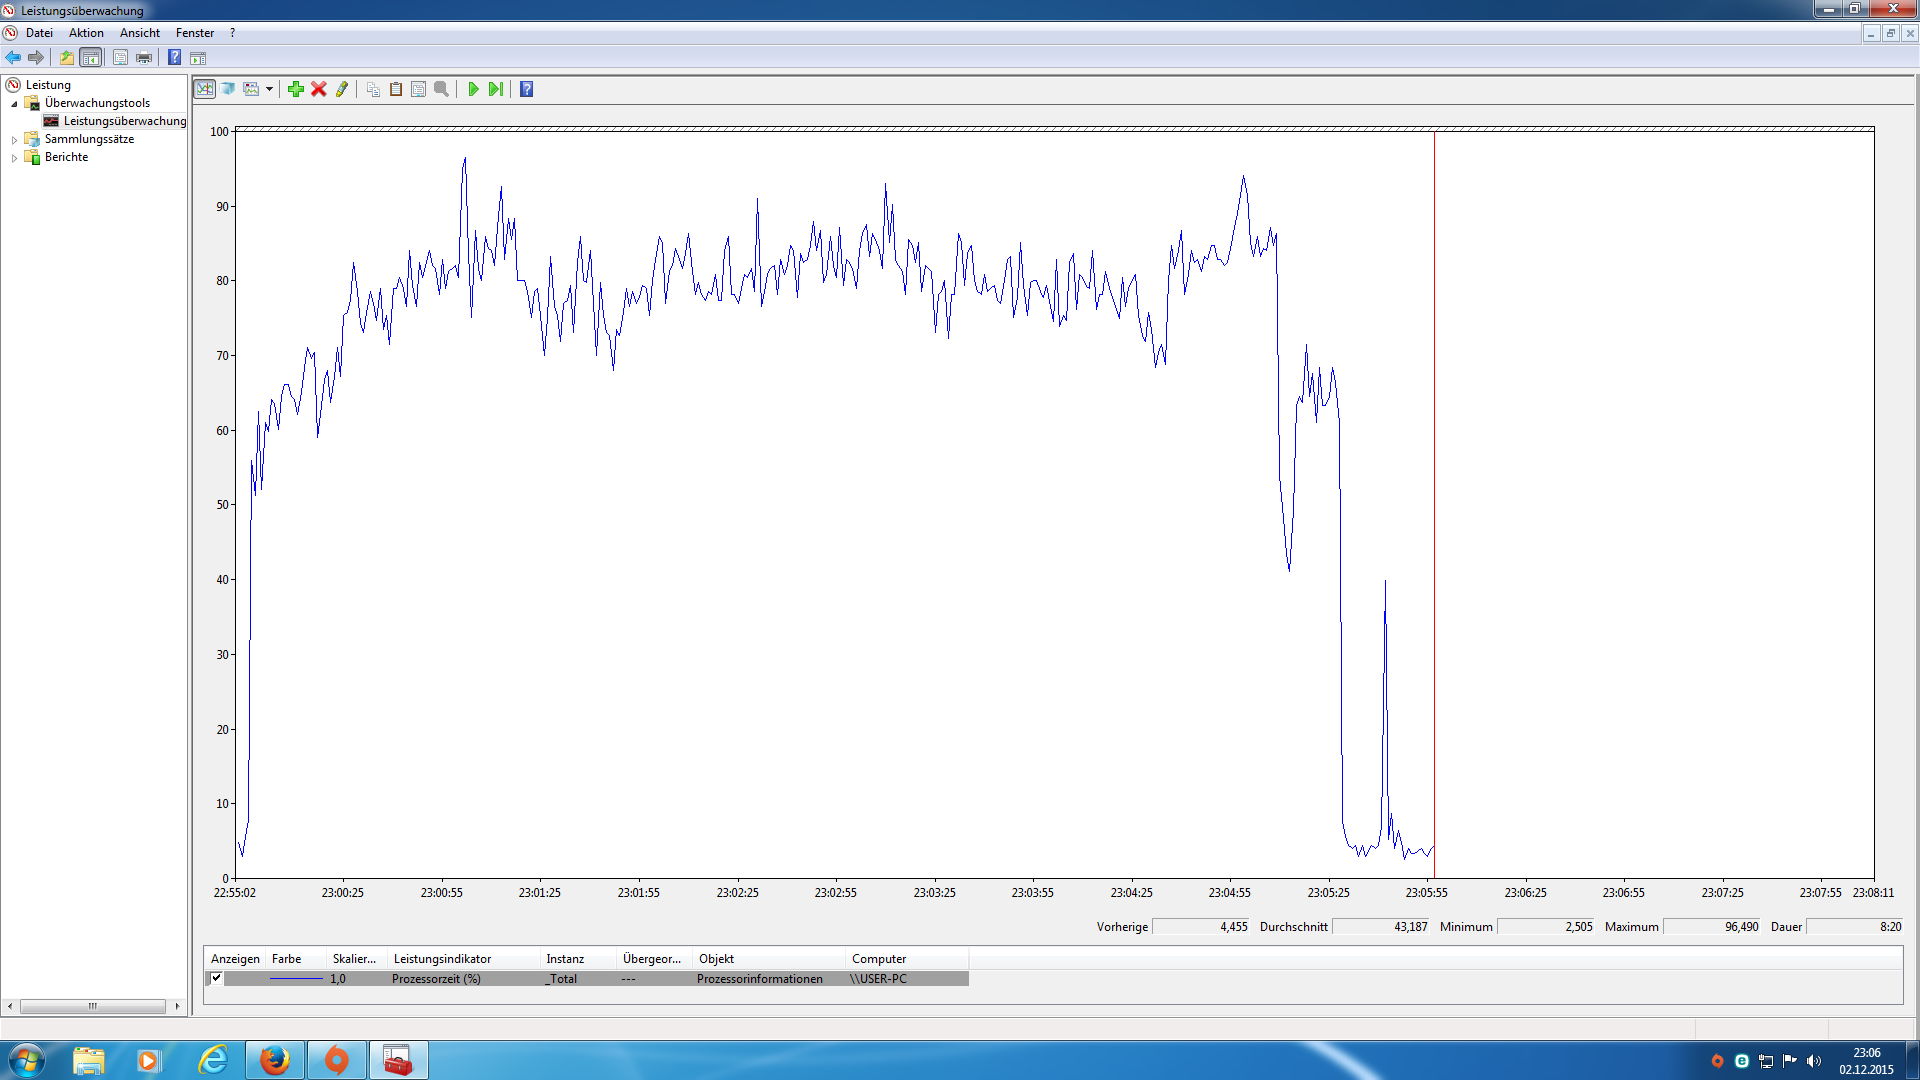Viewport: 1920px width, 1080px height.
Task: Click the highlight marker pen icon
Action: (x=342, y=89)
